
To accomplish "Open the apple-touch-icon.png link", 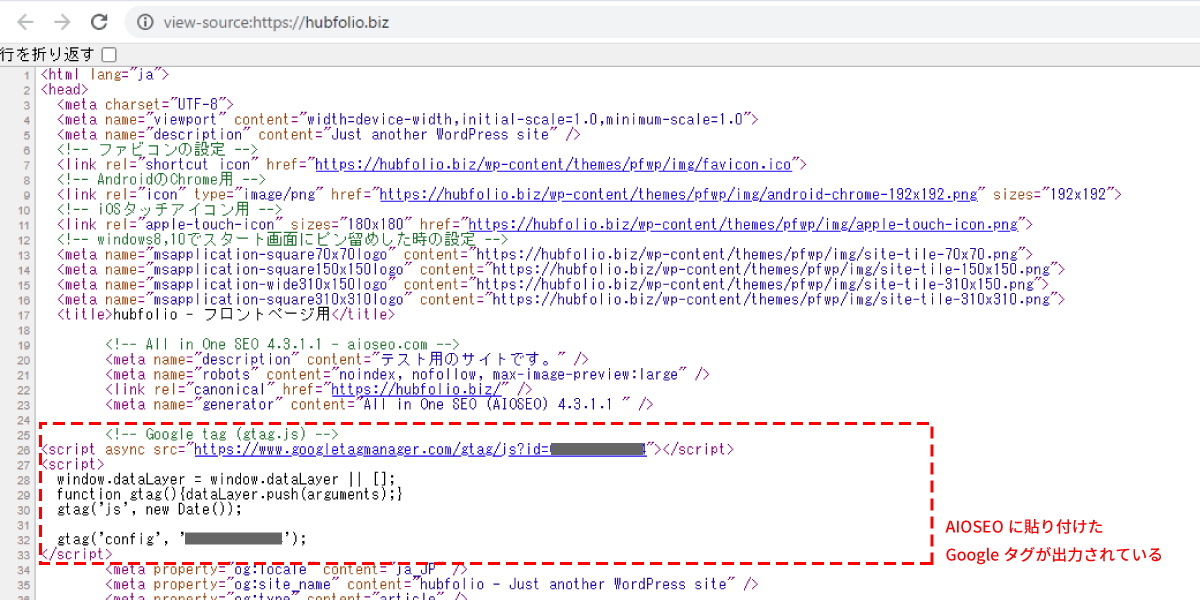I will tap(743, 224).
